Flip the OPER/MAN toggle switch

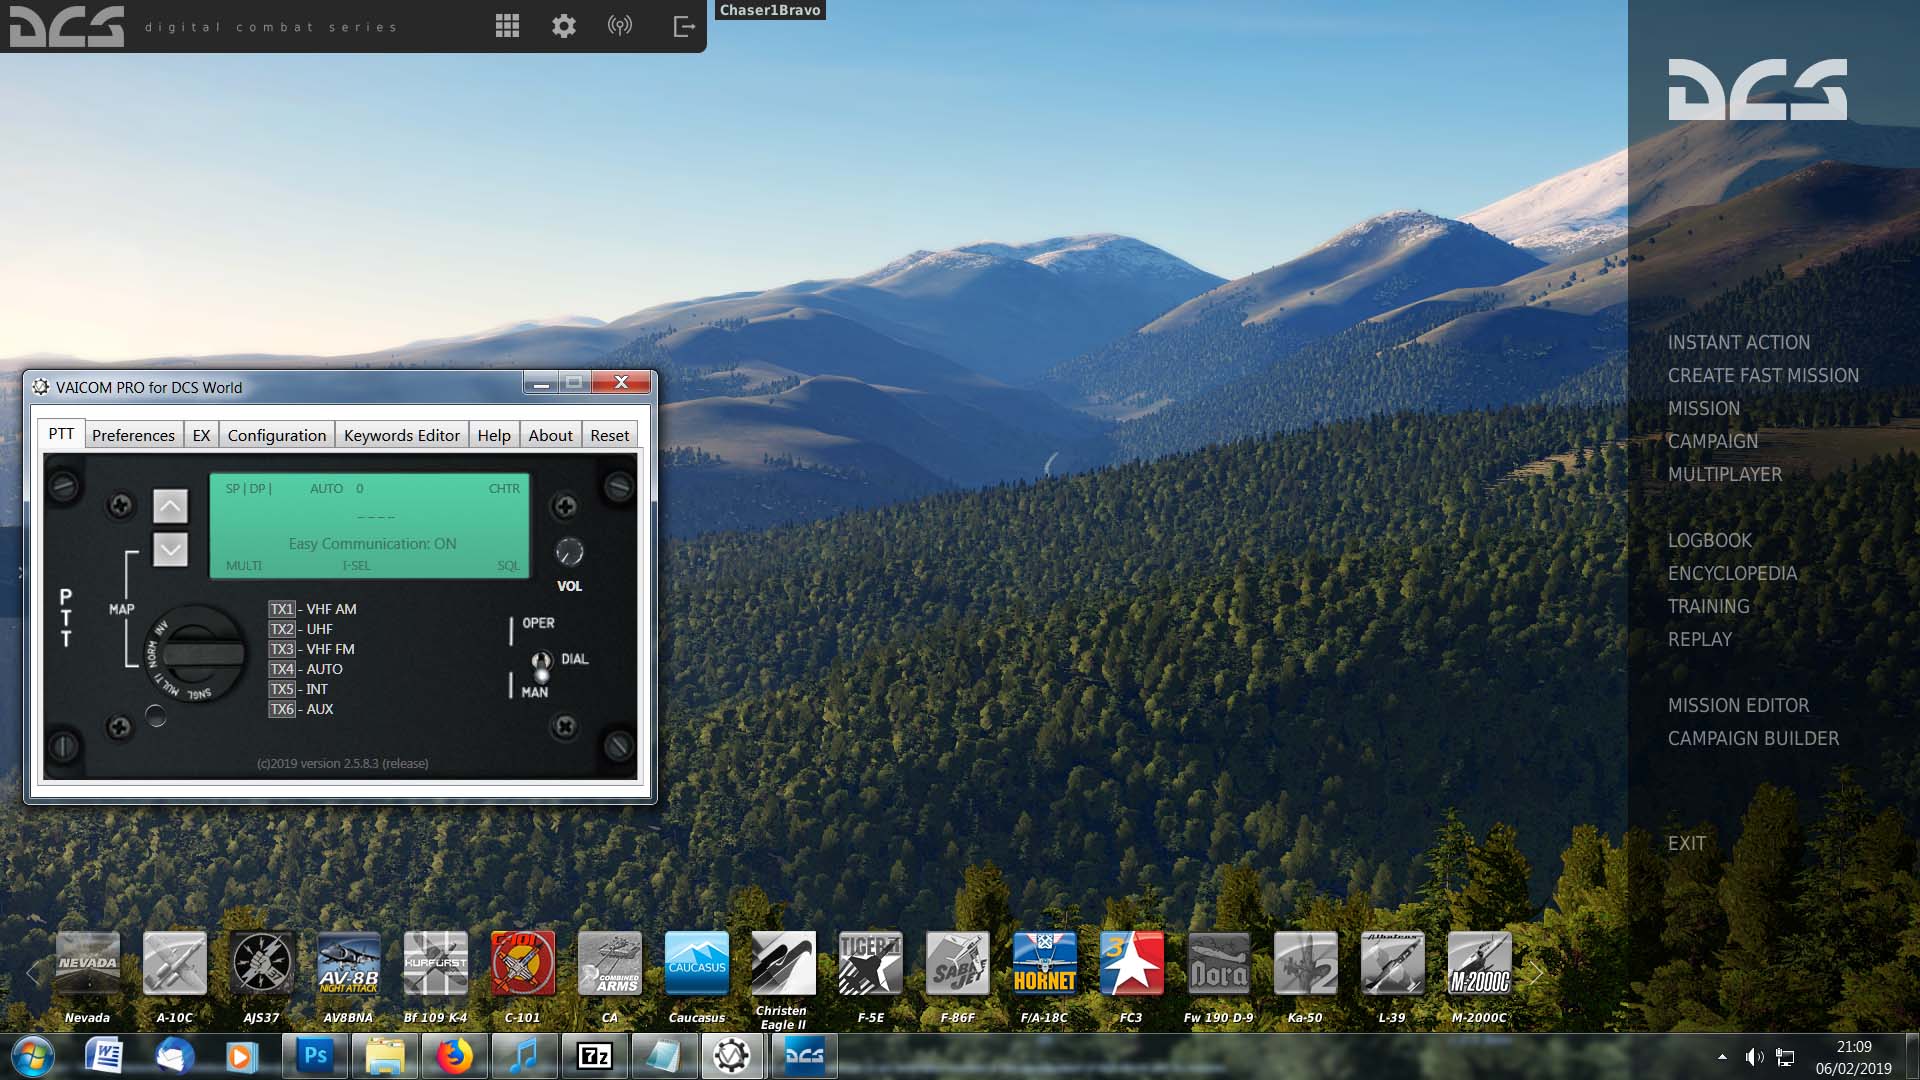[x=541, y=665]
